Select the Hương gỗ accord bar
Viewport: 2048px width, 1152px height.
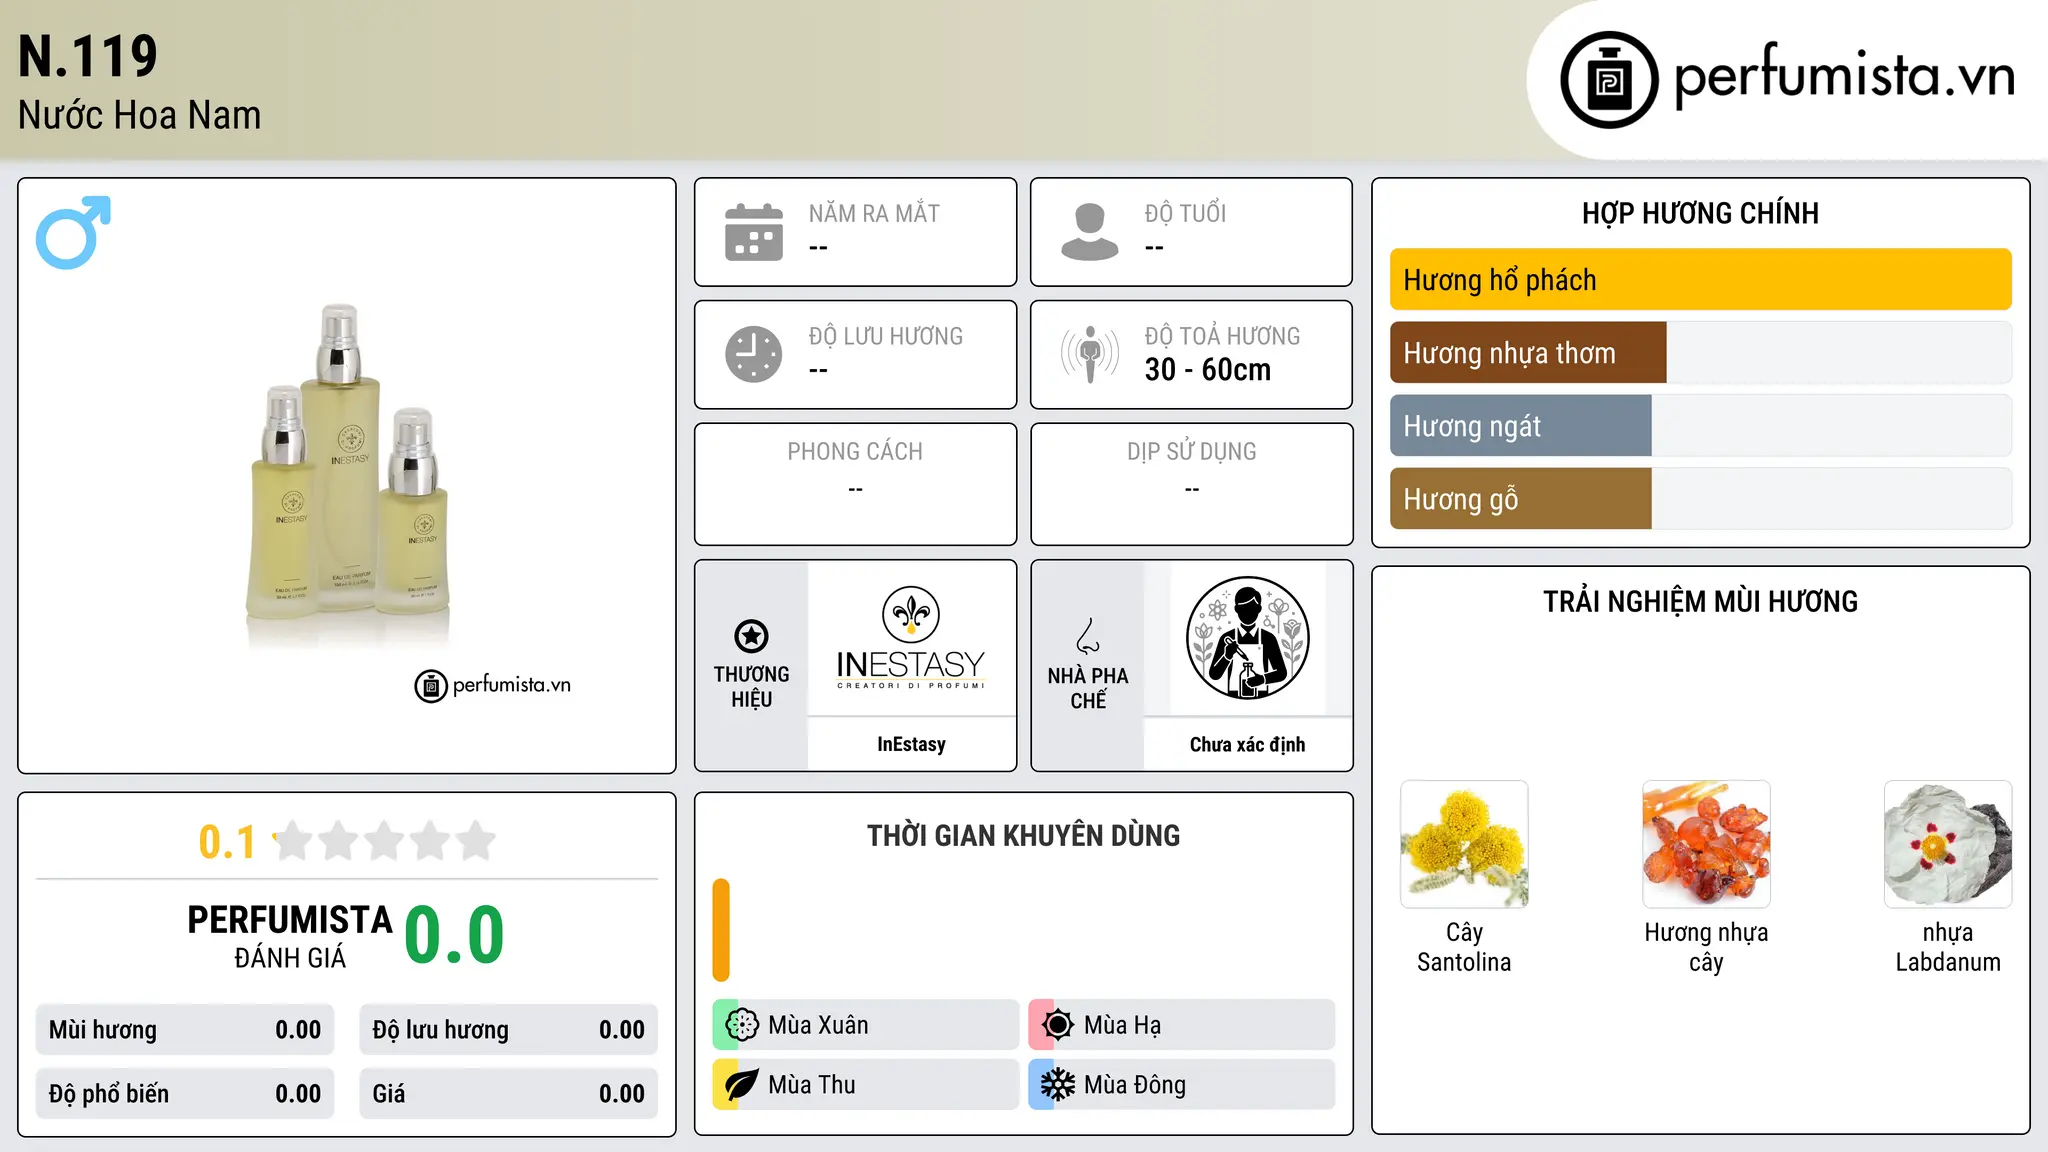click(1700, 499)
